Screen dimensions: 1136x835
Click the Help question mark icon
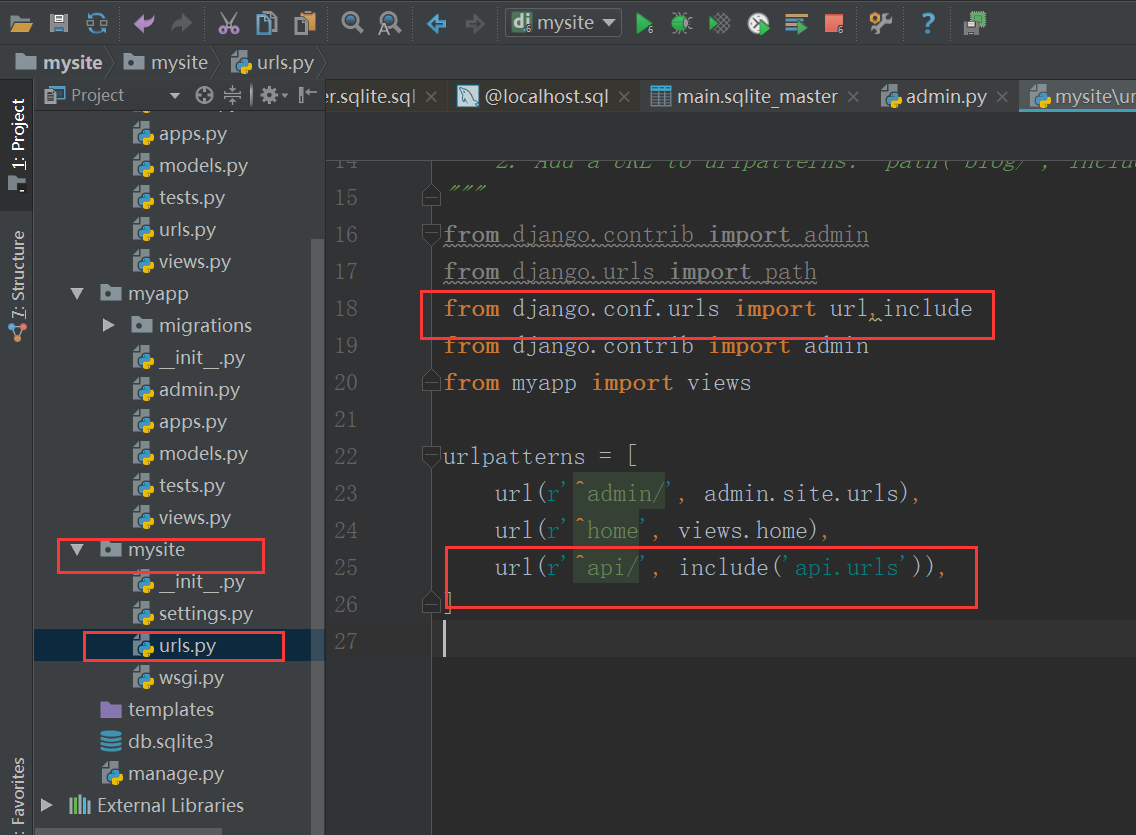pyautogui.click(x=927, y=23)
